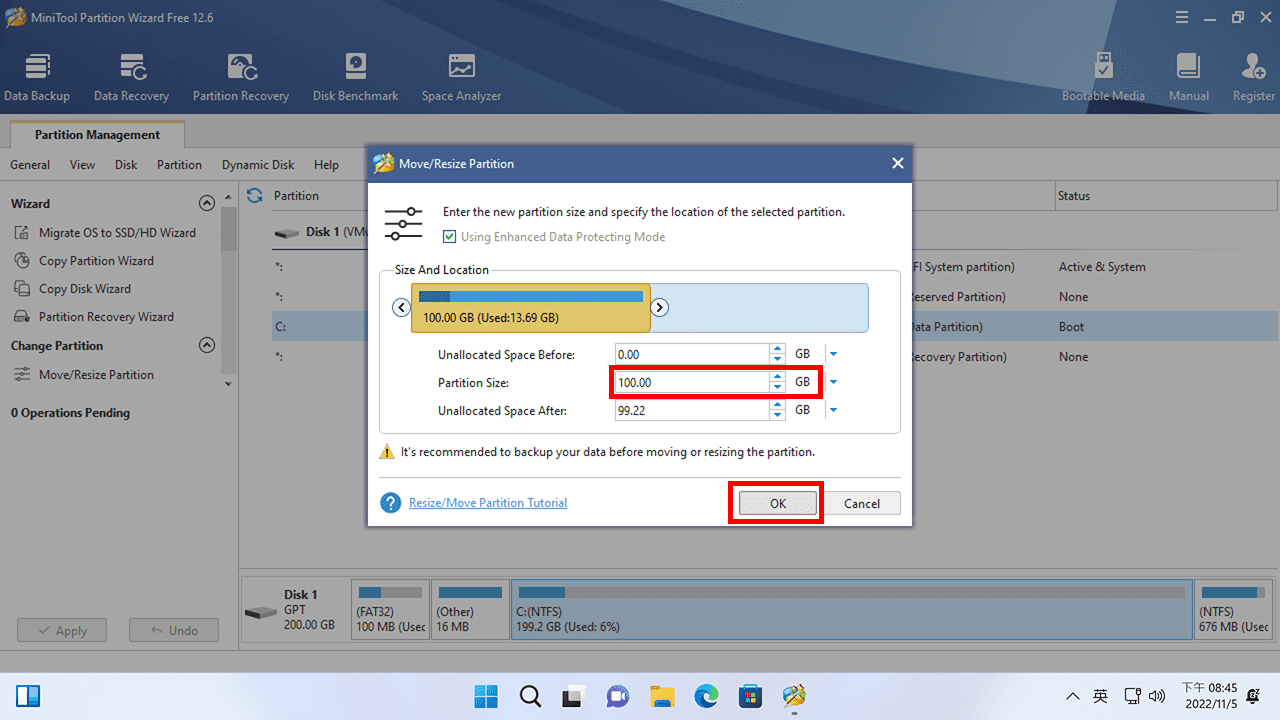Open Disk Benchmark
Screen dimensions: 1280x720
click(355, 75)
